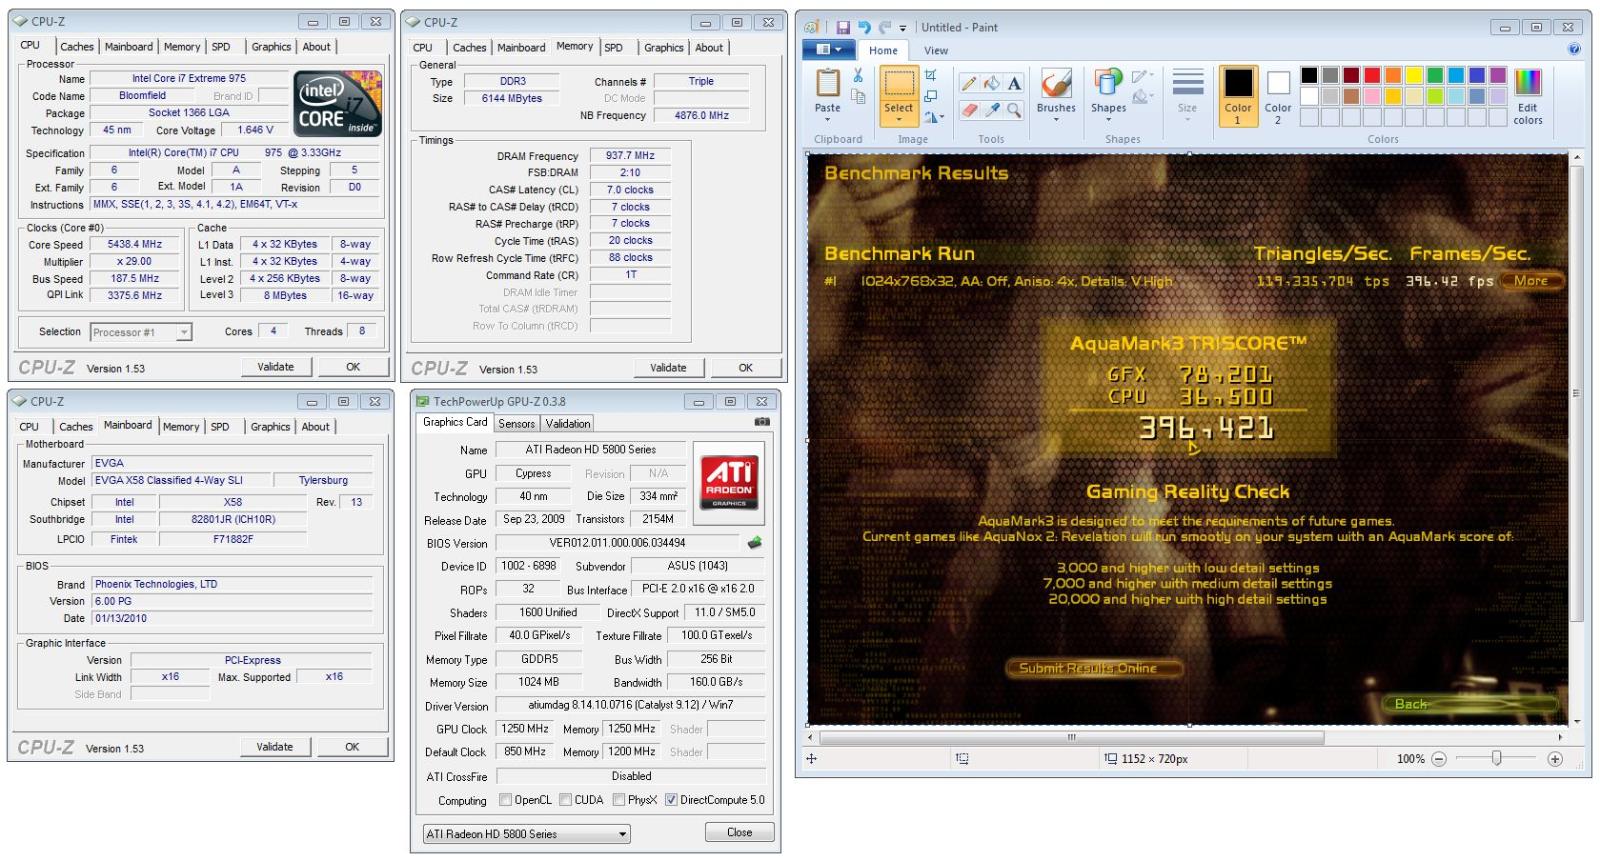Click the Edit colors rainbow icon
This screenshot has height=861, width=1600.
pyautogui.click(x=1528, y=83)
